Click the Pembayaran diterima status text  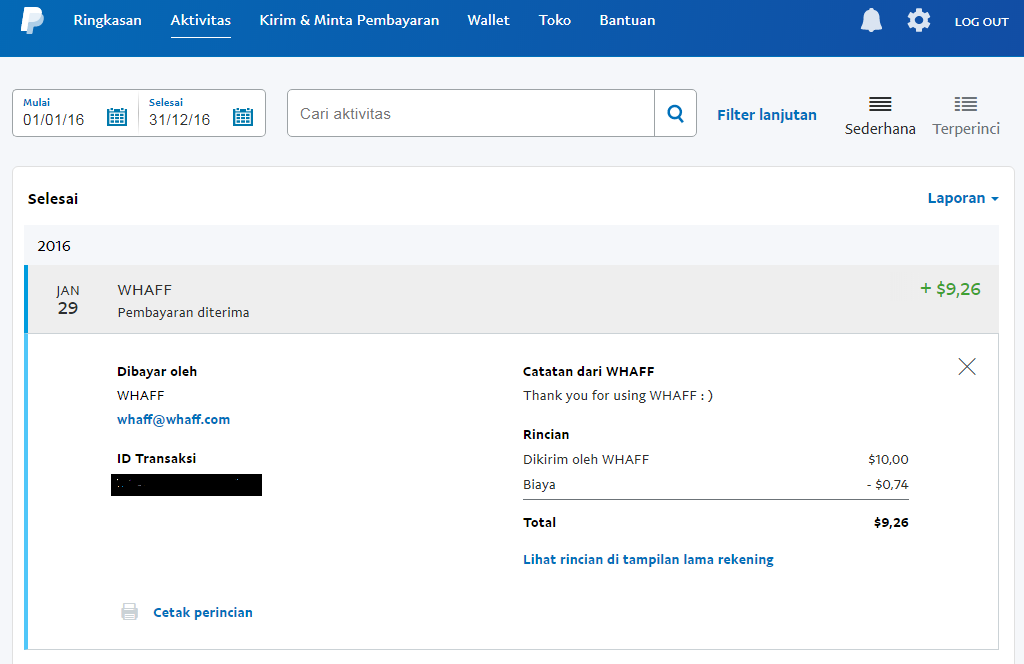click(x=184, y=313)
